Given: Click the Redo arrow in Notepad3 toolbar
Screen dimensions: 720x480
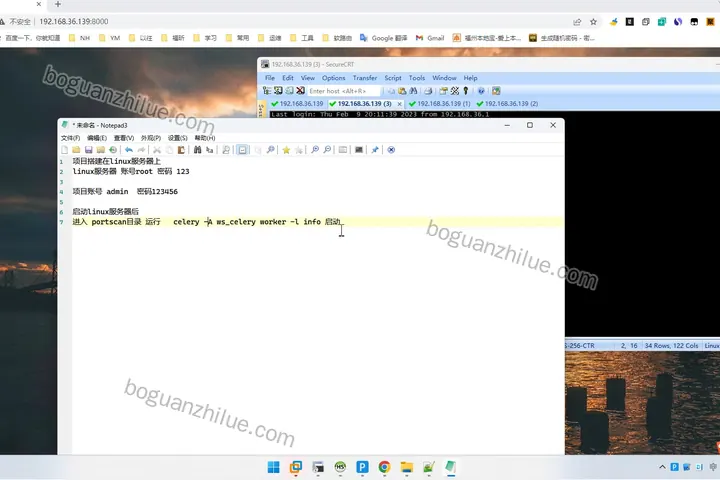Looking at the screenshot, I should pos(141,150).
